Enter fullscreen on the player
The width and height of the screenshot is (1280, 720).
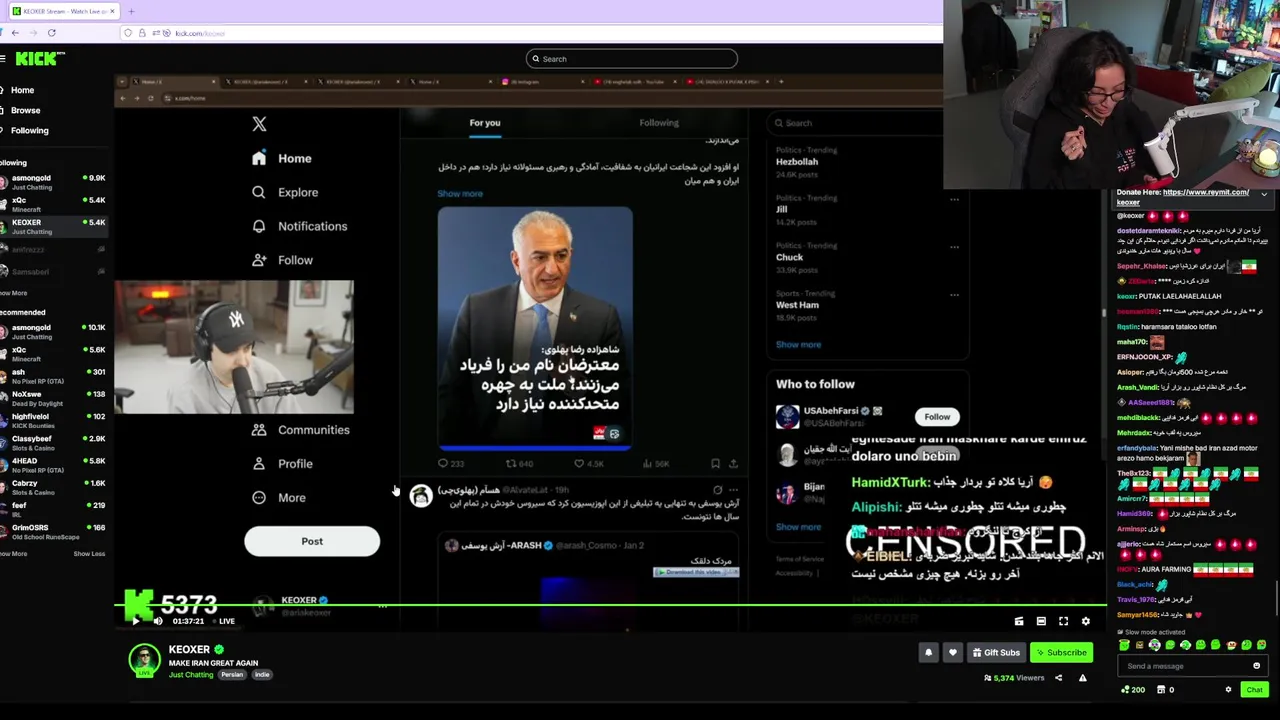coord(1063,621)
